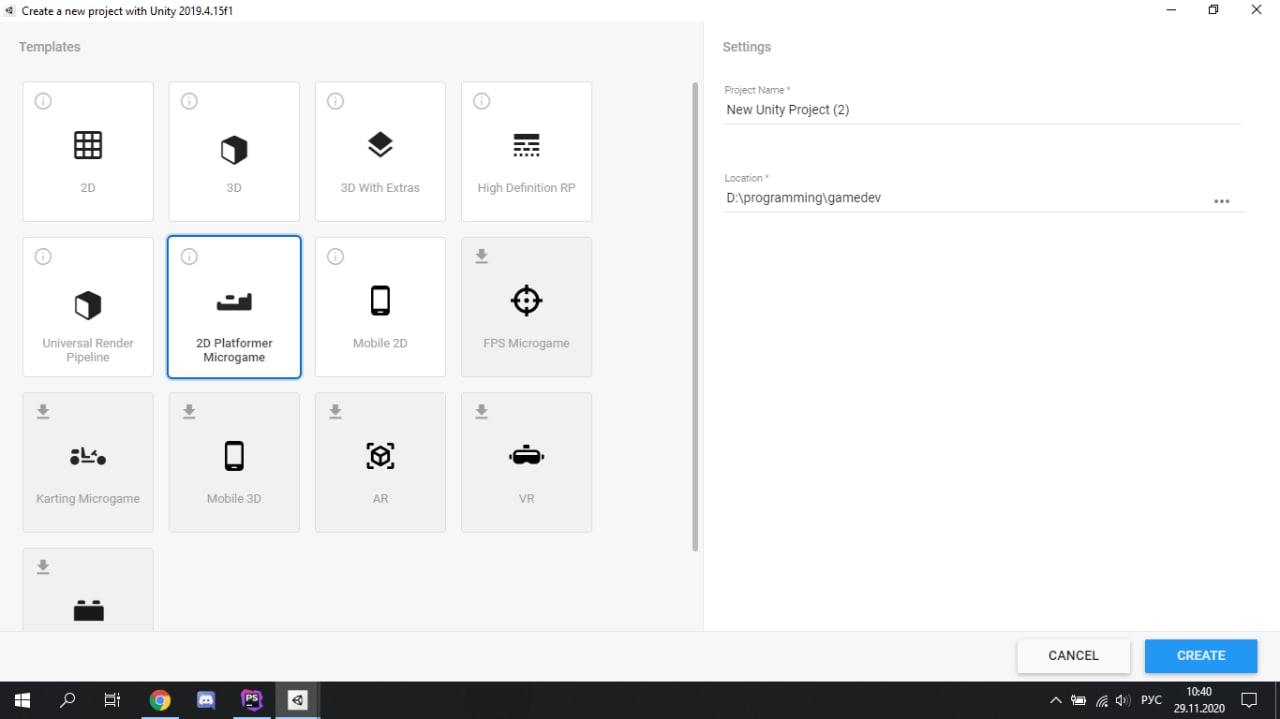Click the 2D template label
This screenshot has height=719, width=1280.
tap(88, 188)
